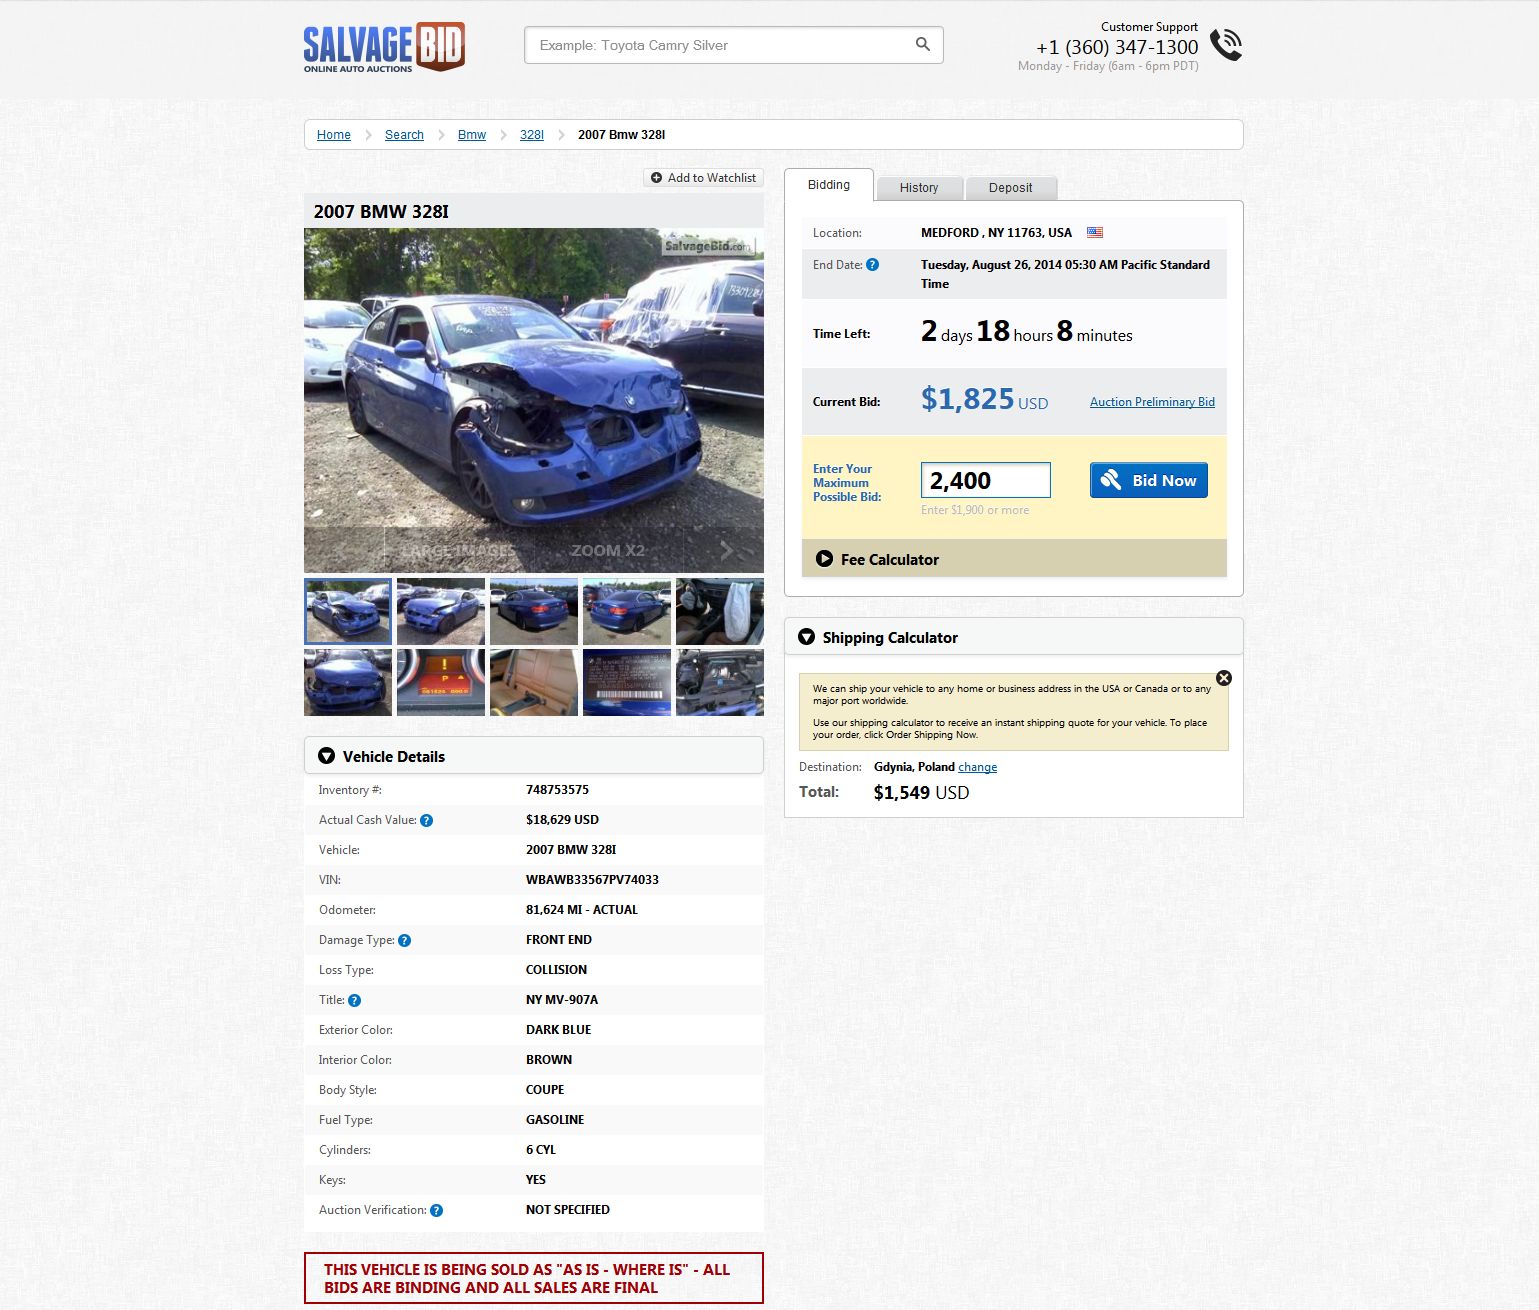Switch to the Bidding tab
This screenshot has width=1539, height=1310.
[x=829, y=185]
